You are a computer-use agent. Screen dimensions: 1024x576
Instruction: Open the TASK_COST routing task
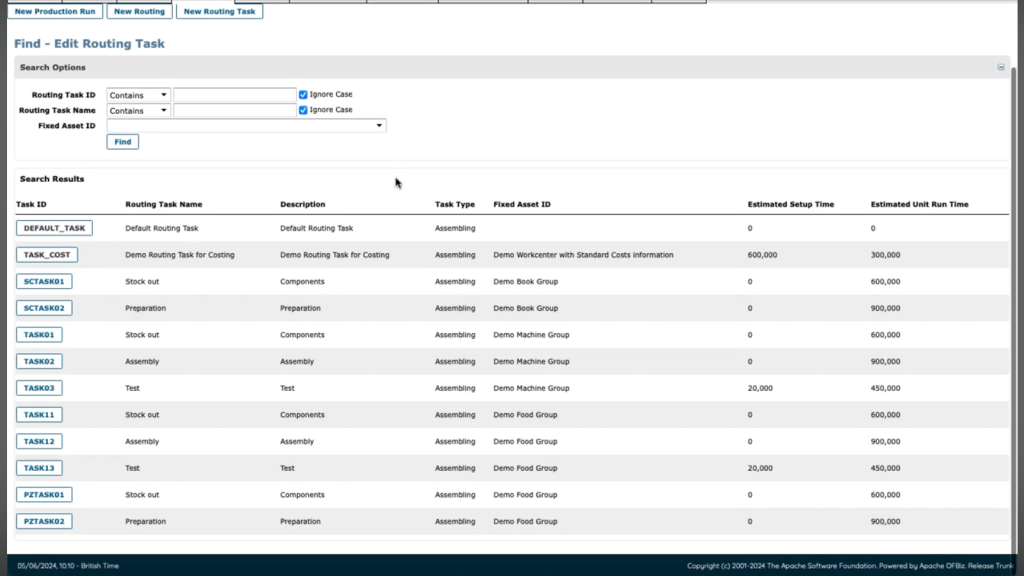(47, 255)
